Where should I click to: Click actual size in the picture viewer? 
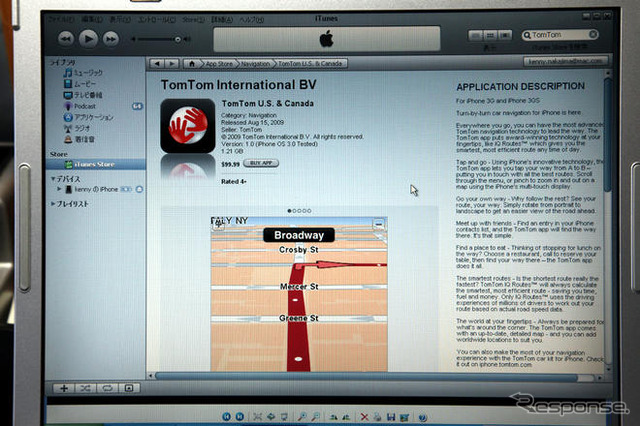[x=270, y=417]
